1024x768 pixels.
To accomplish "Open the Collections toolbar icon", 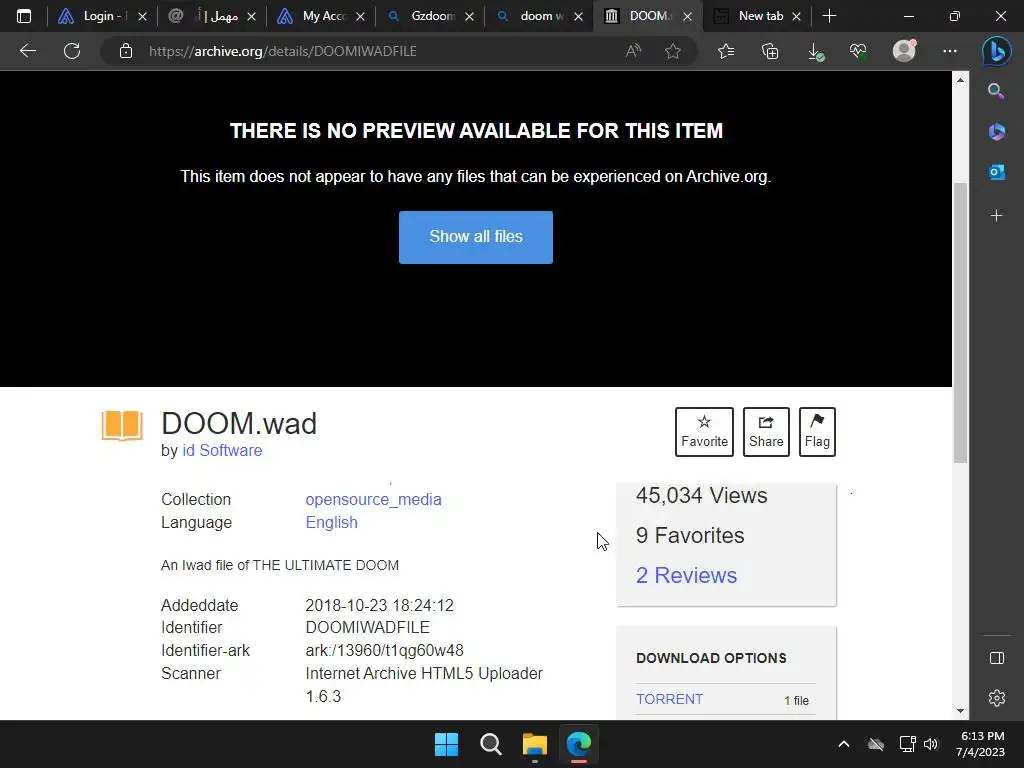I will (770, 51).
